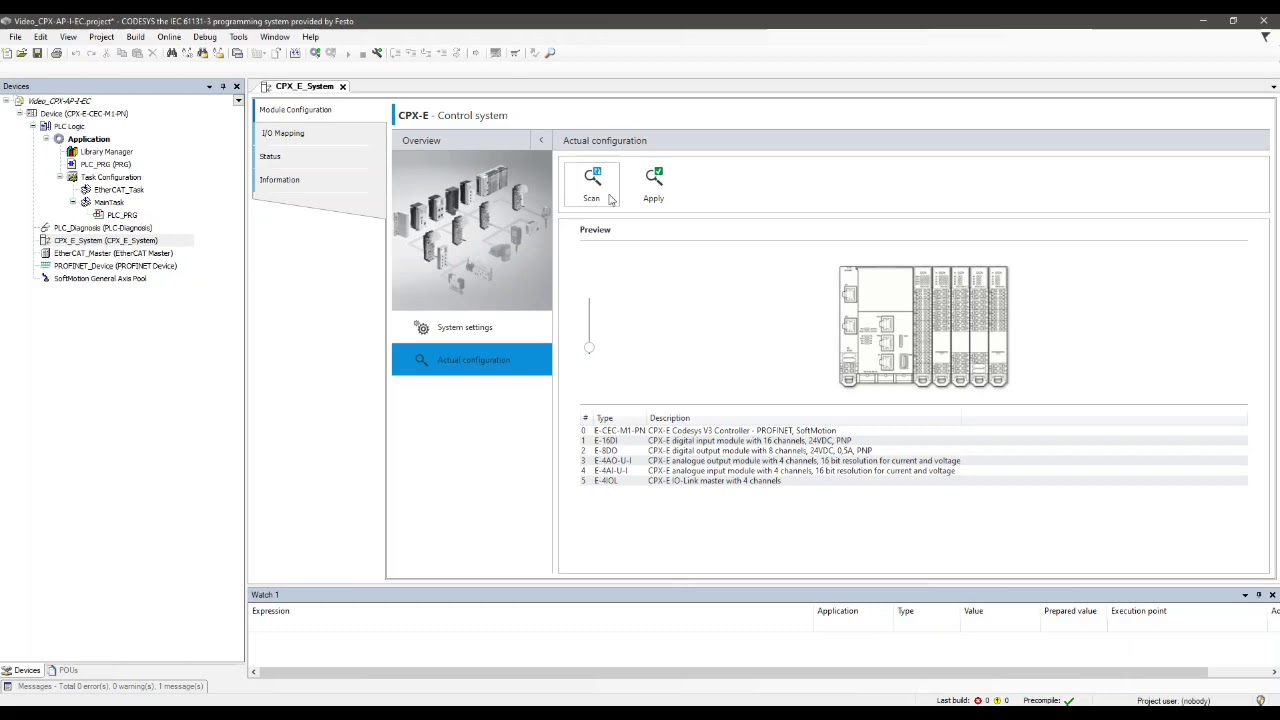The height and width of the screenshot is (720, 1280).
Task: Click the Cut scissors icon
Action: pos(106,53)
